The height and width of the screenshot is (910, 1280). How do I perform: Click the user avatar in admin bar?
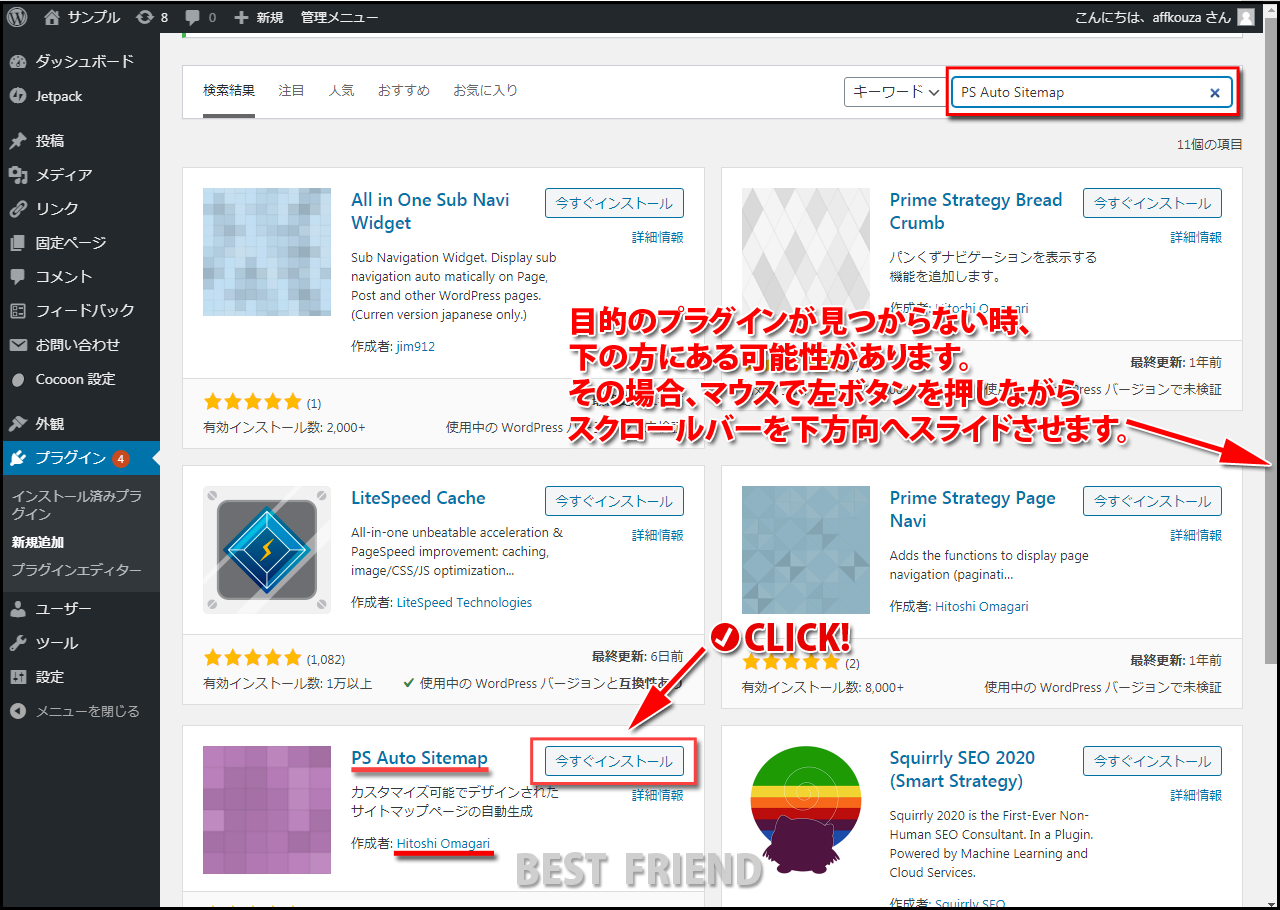1245,17
